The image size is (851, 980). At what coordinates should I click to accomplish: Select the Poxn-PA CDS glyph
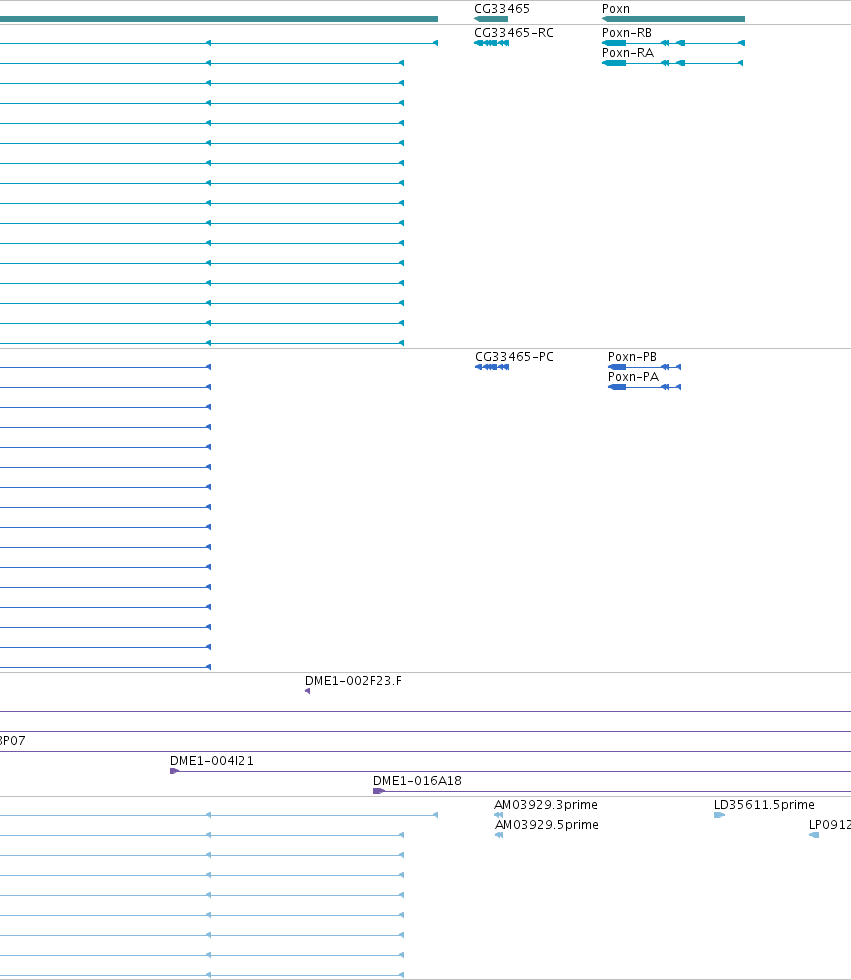[x=644, y=387]
